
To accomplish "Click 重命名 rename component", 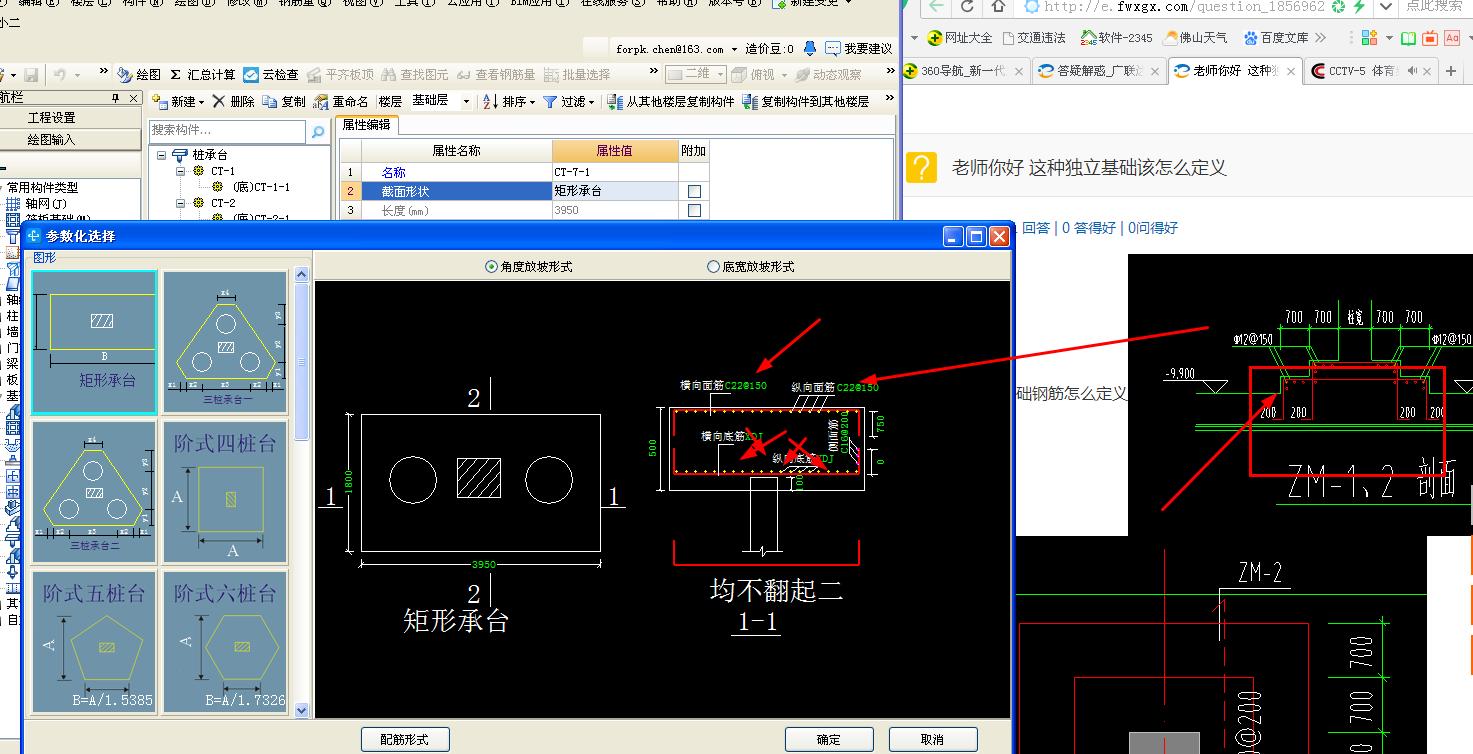I will (341, 102).
